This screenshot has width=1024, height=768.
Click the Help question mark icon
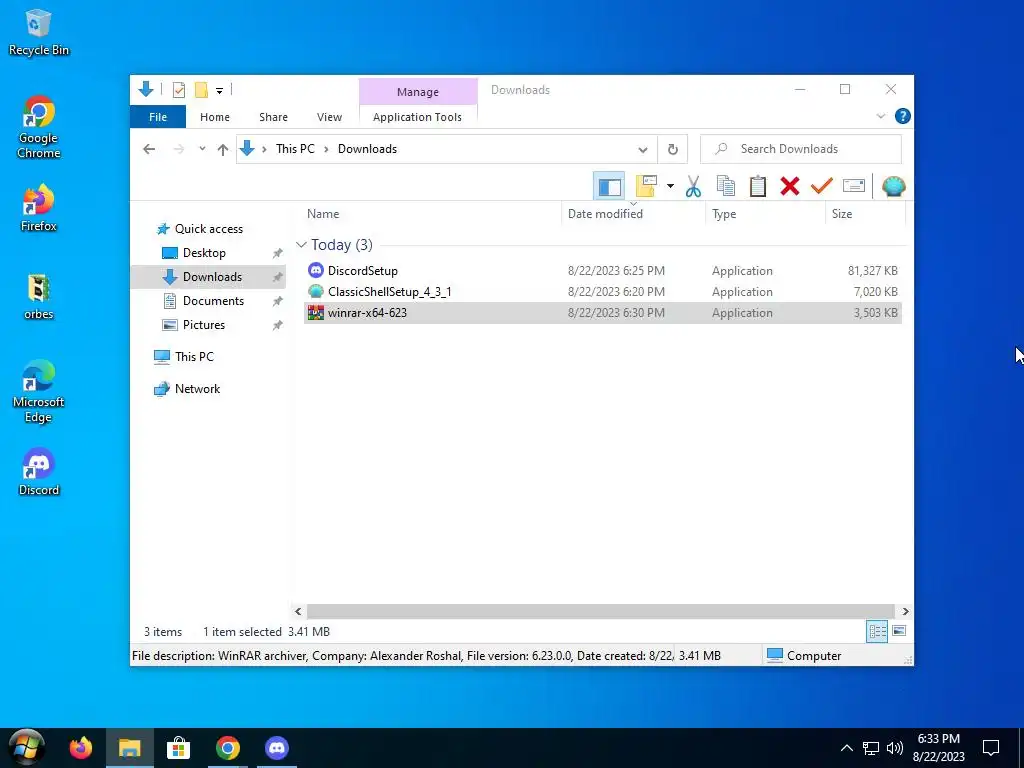pyautogui.click(x=903, y=116)
